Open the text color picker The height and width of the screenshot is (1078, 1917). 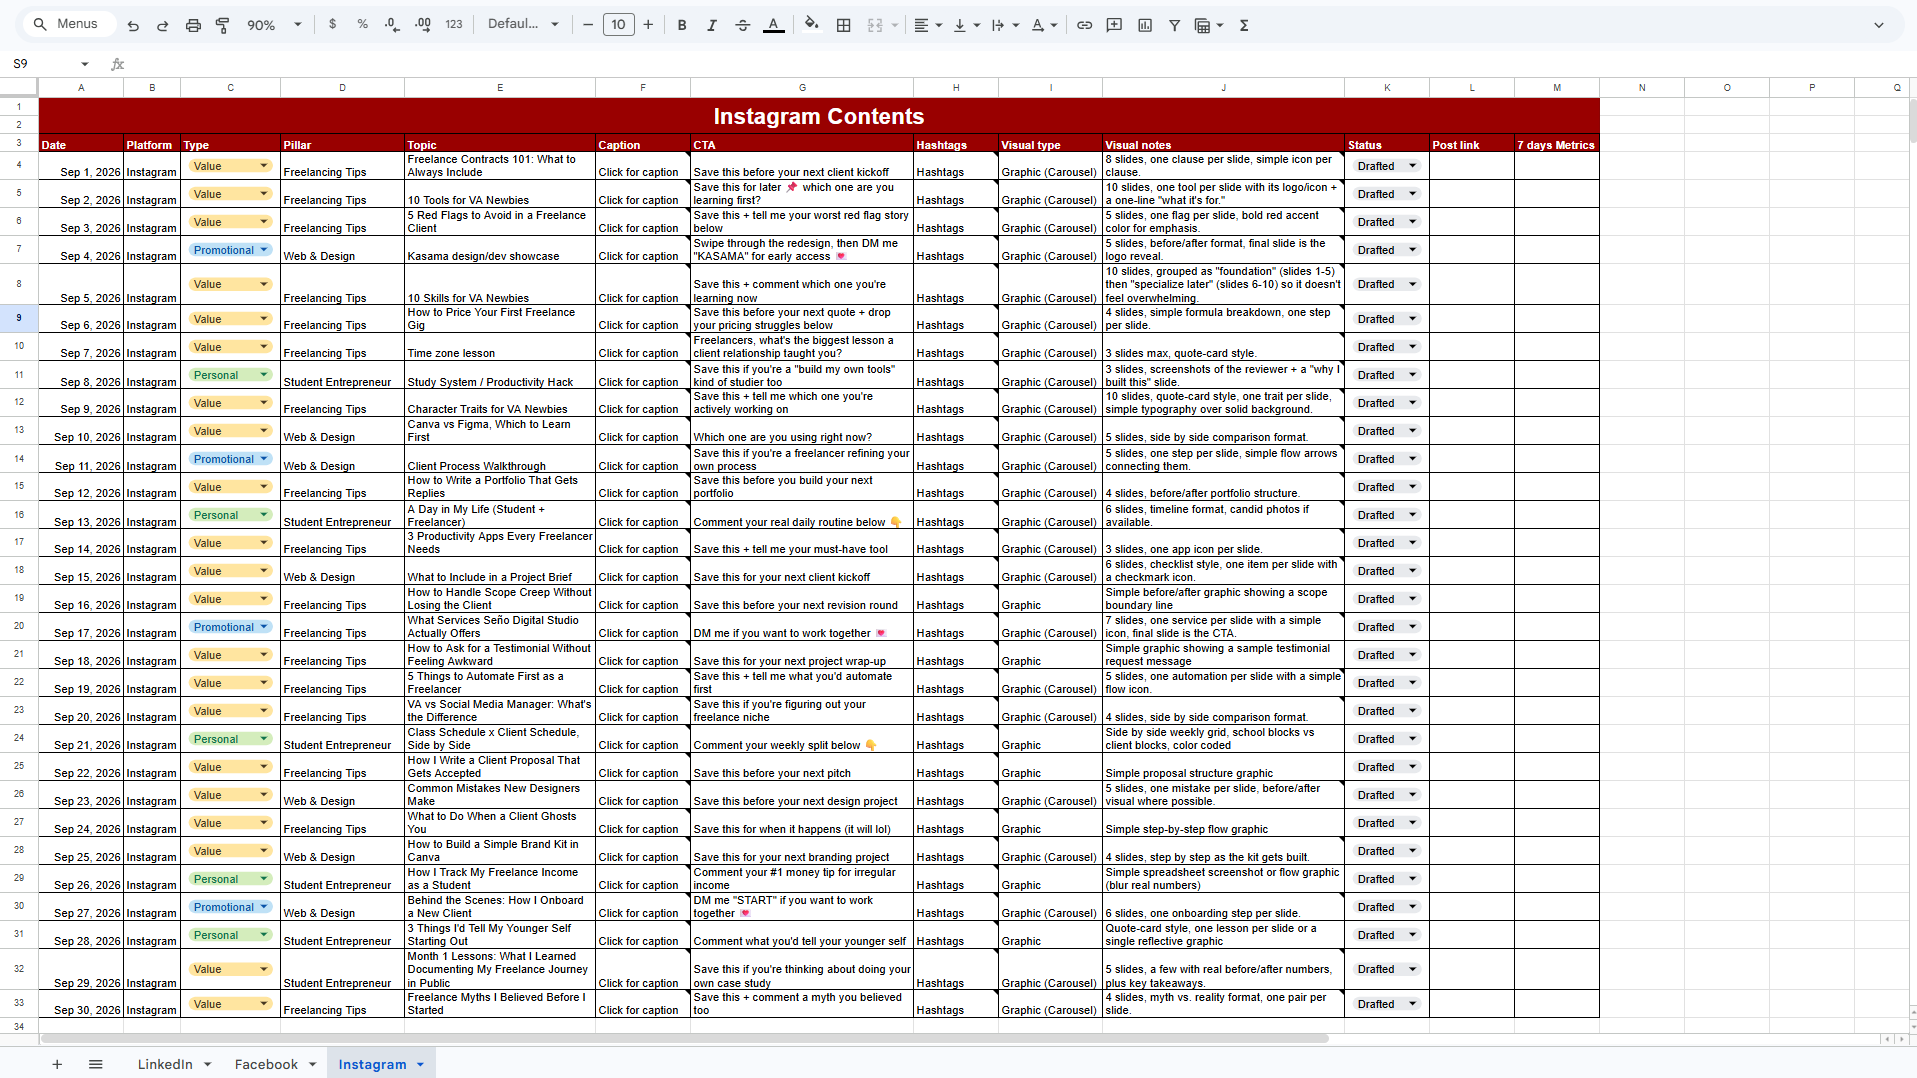773,25
